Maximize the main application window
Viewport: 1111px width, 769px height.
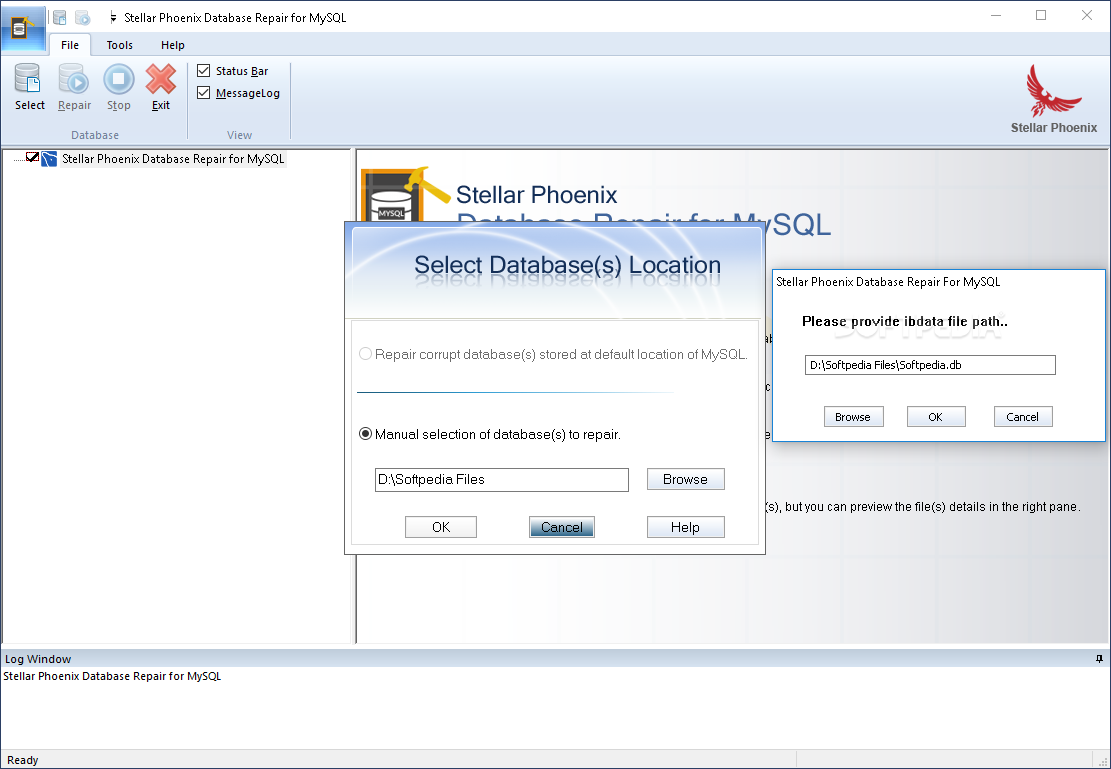click(1041, 16)
